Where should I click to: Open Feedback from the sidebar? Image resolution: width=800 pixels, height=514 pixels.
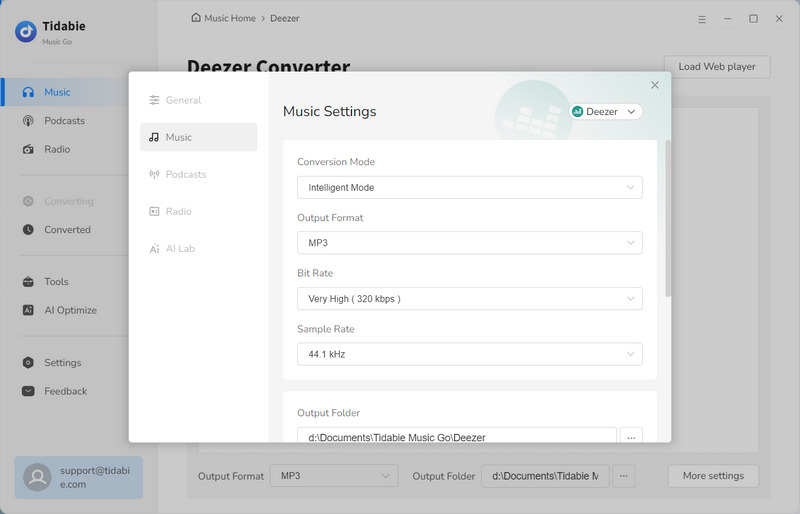(65, 391)
